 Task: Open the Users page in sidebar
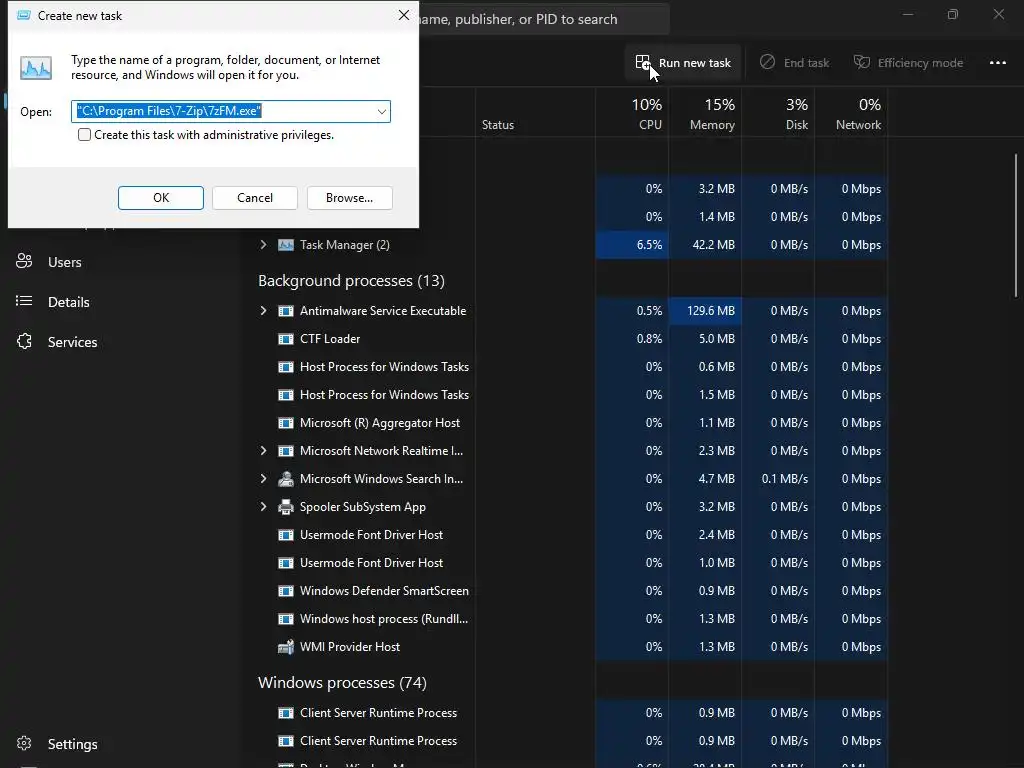pos(64,262)
